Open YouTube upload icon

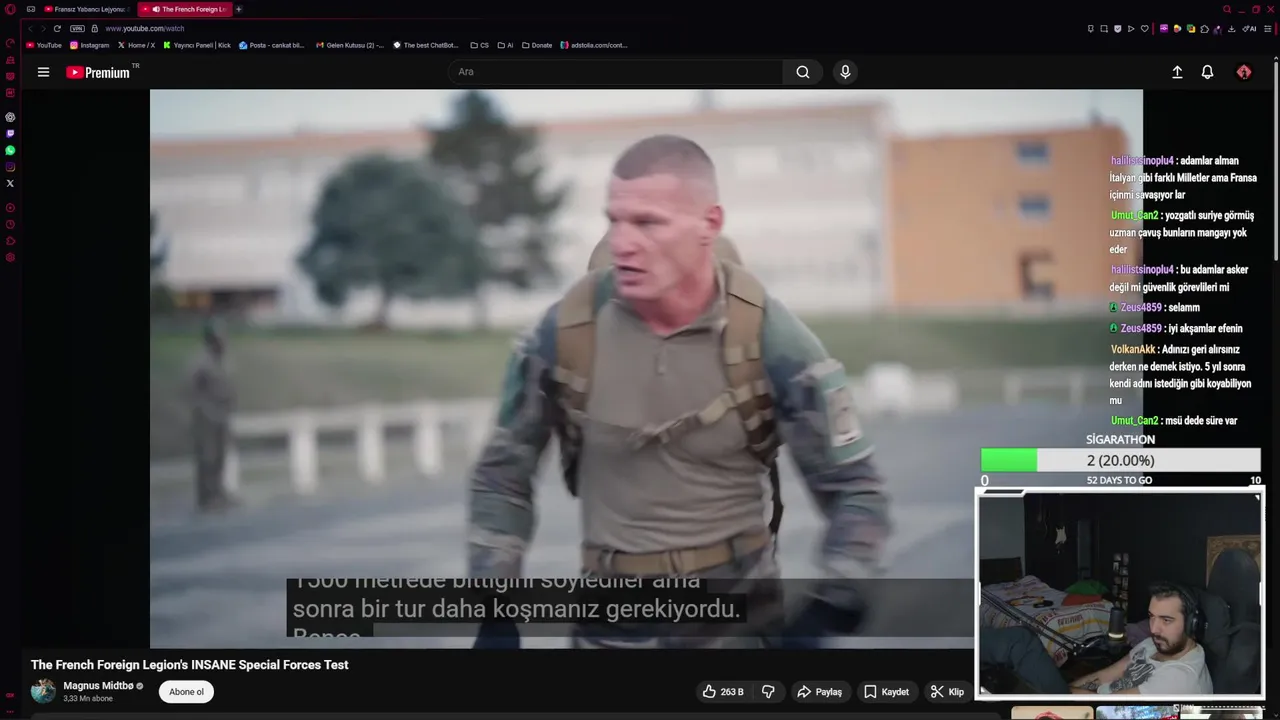tap(1177, 72)
